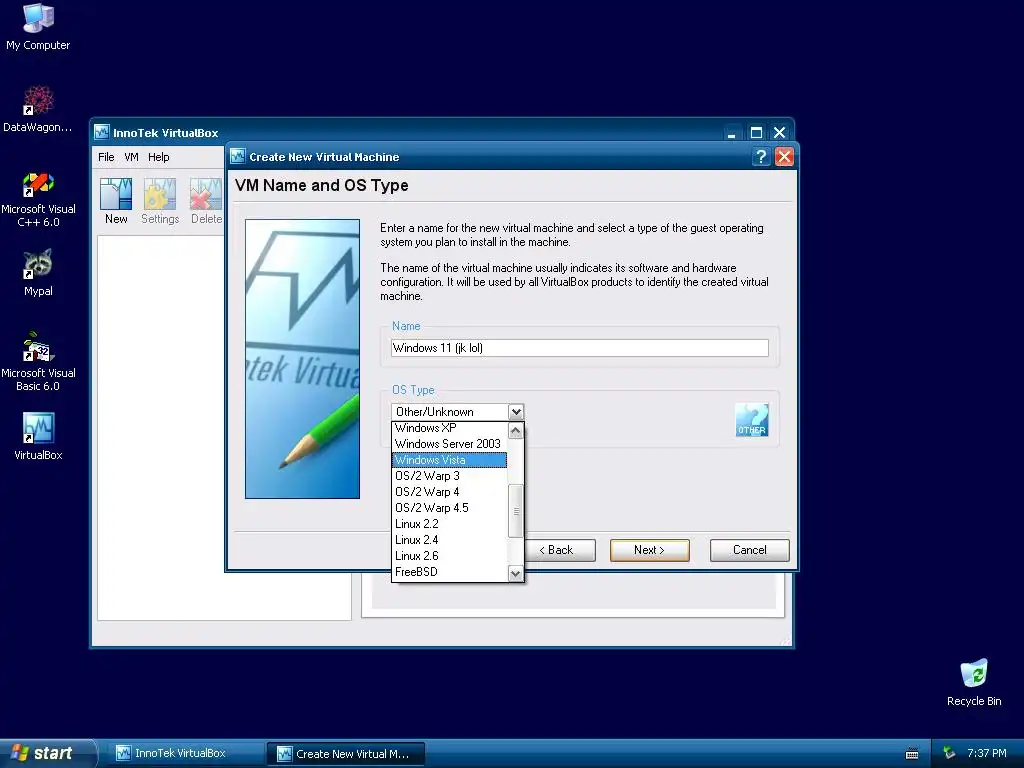The height and width of the screenshot is (768, 1024).
Task: Click the VM Name input field
Action: (x=579, y=348)
